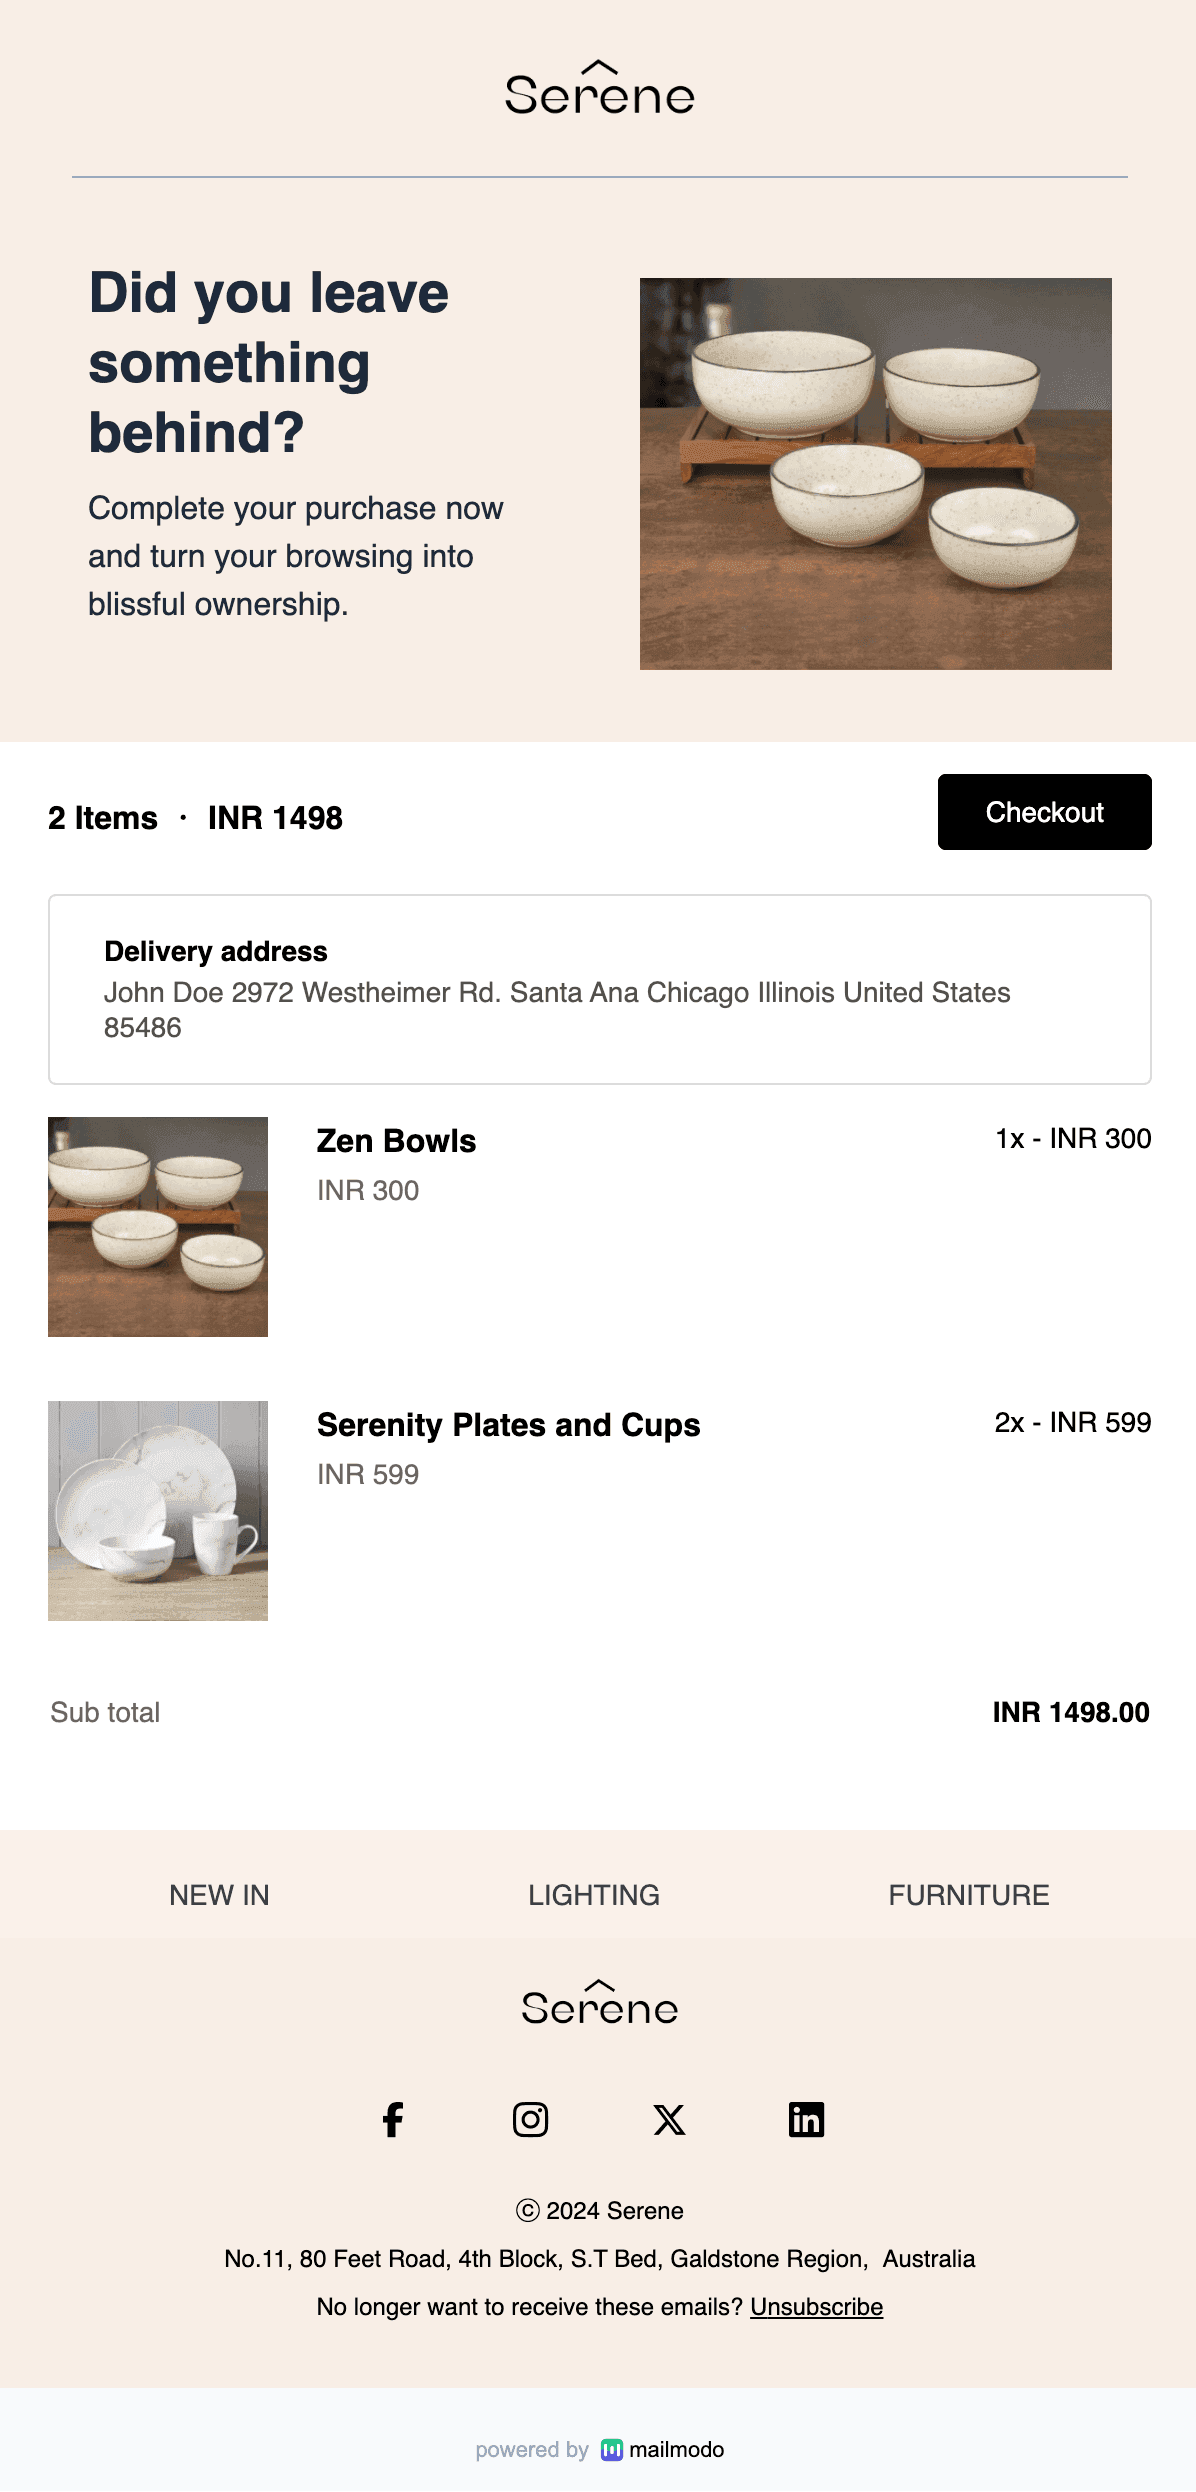Click the Checkout button
This screenshot has width=1196, height=2492.
click(1043, 812)
